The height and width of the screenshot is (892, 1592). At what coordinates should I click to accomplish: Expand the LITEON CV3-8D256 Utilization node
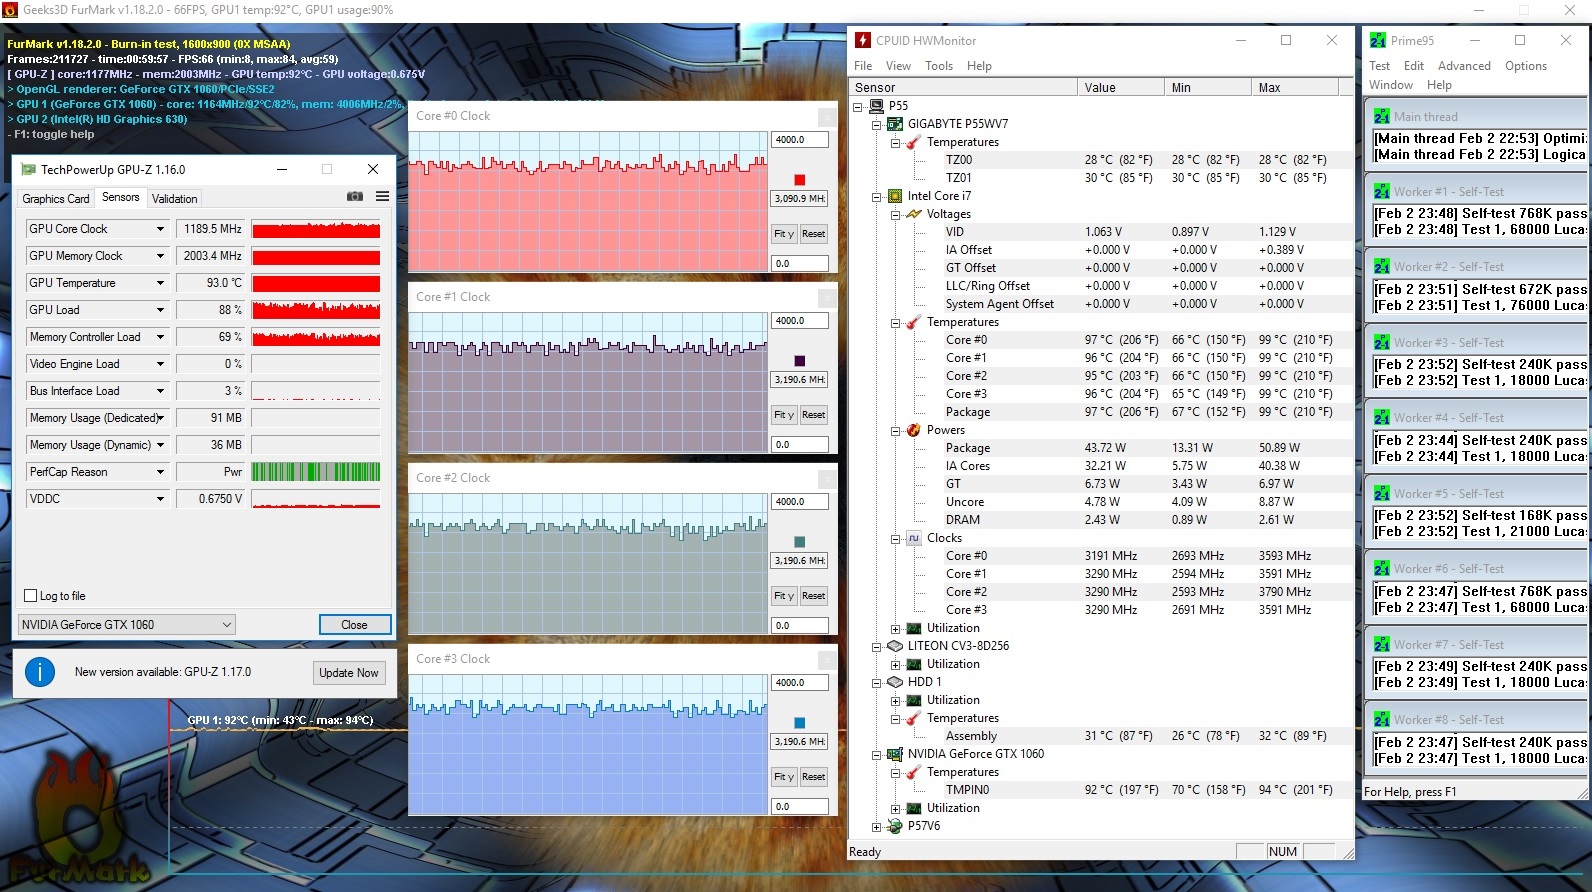coord(895,664)
